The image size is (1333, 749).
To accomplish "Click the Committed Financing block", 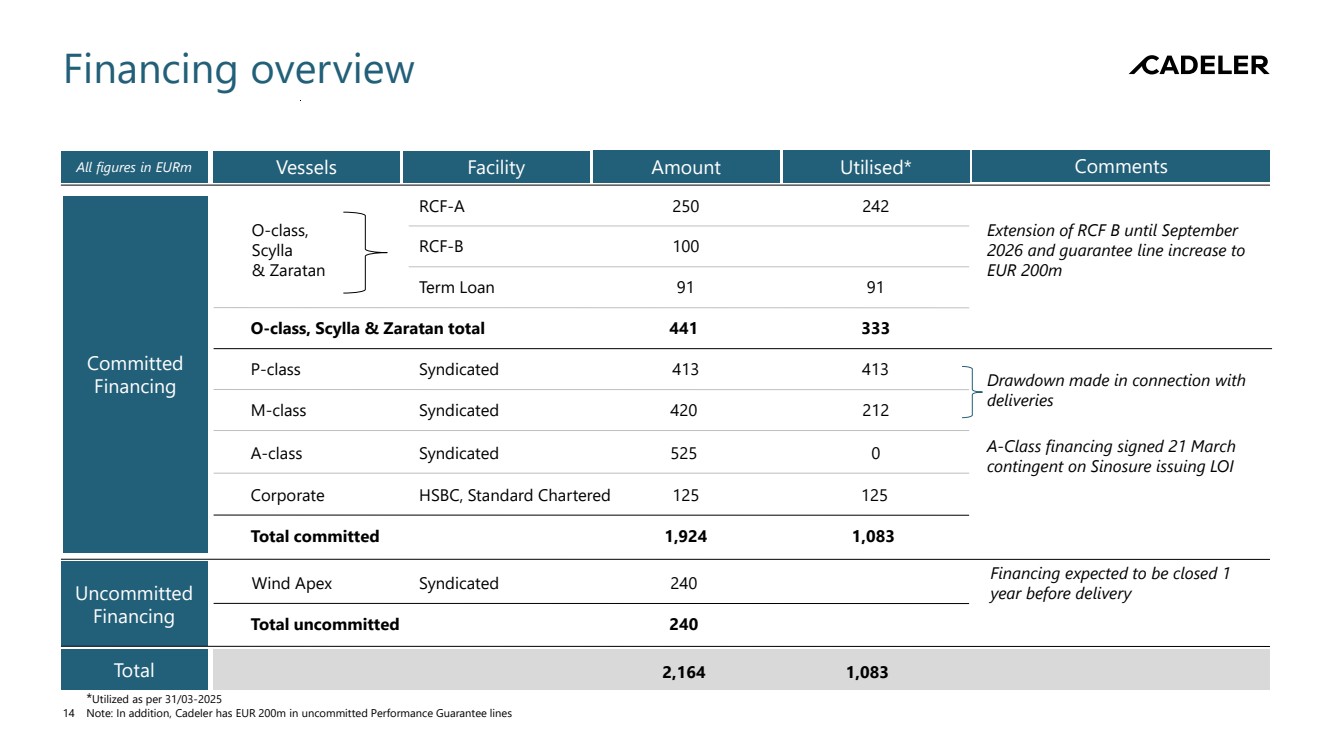I will (135, 375).
